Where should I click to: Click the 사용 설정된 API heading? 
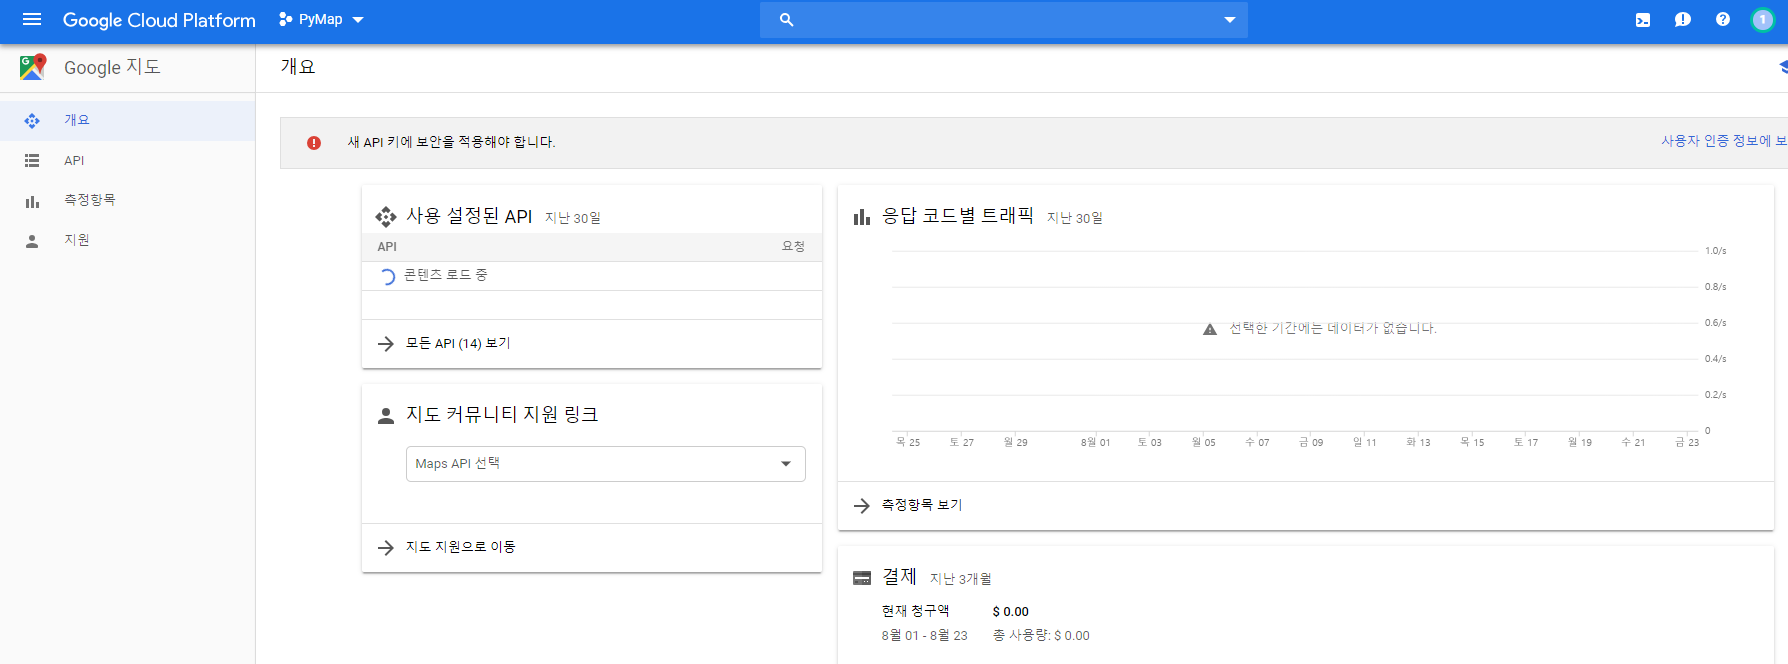(x=469, y=216)
